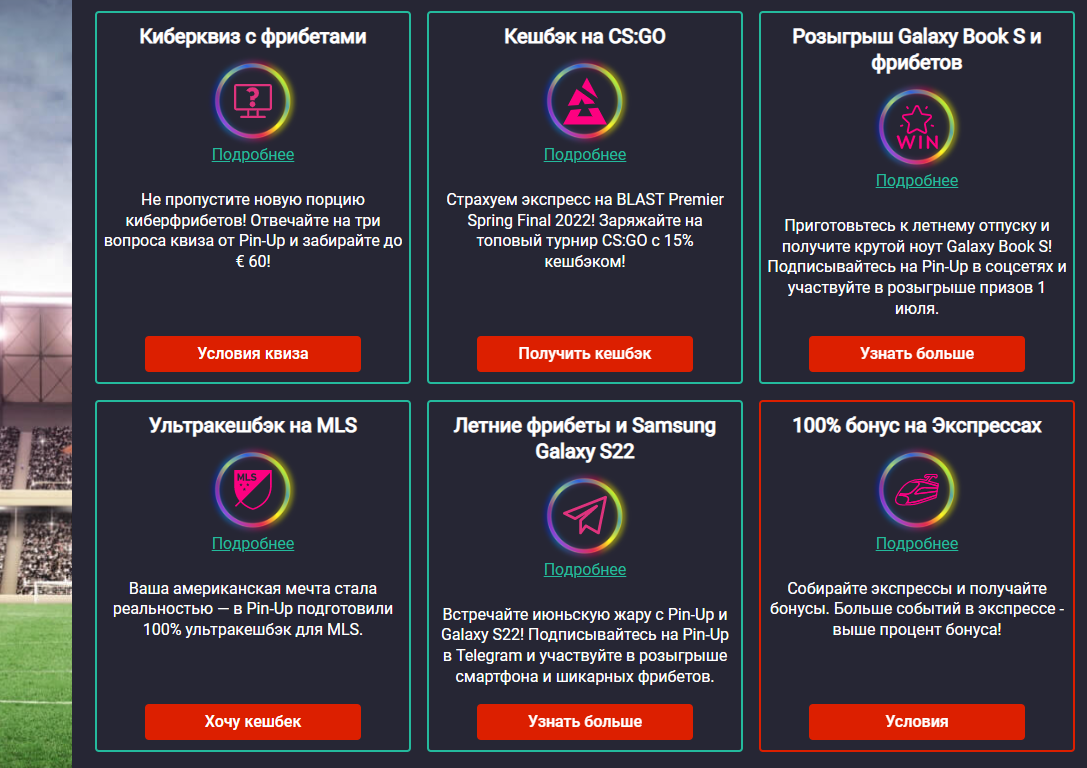
Task: Click the express train icon
Action: [917, 490]
